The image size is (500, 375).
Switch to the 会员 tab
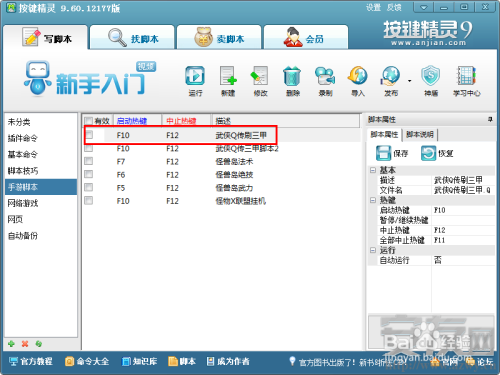306,37
